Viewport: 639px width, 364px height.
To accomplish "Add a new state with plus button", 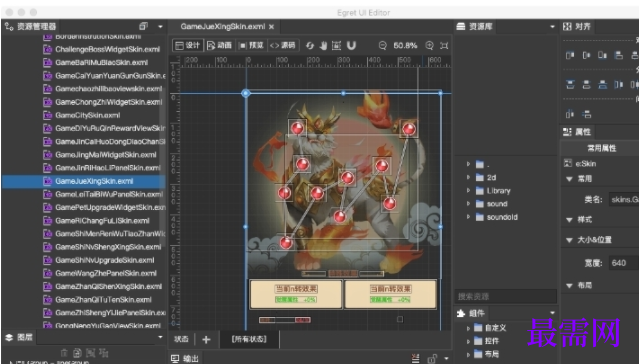I will (206, 339).
